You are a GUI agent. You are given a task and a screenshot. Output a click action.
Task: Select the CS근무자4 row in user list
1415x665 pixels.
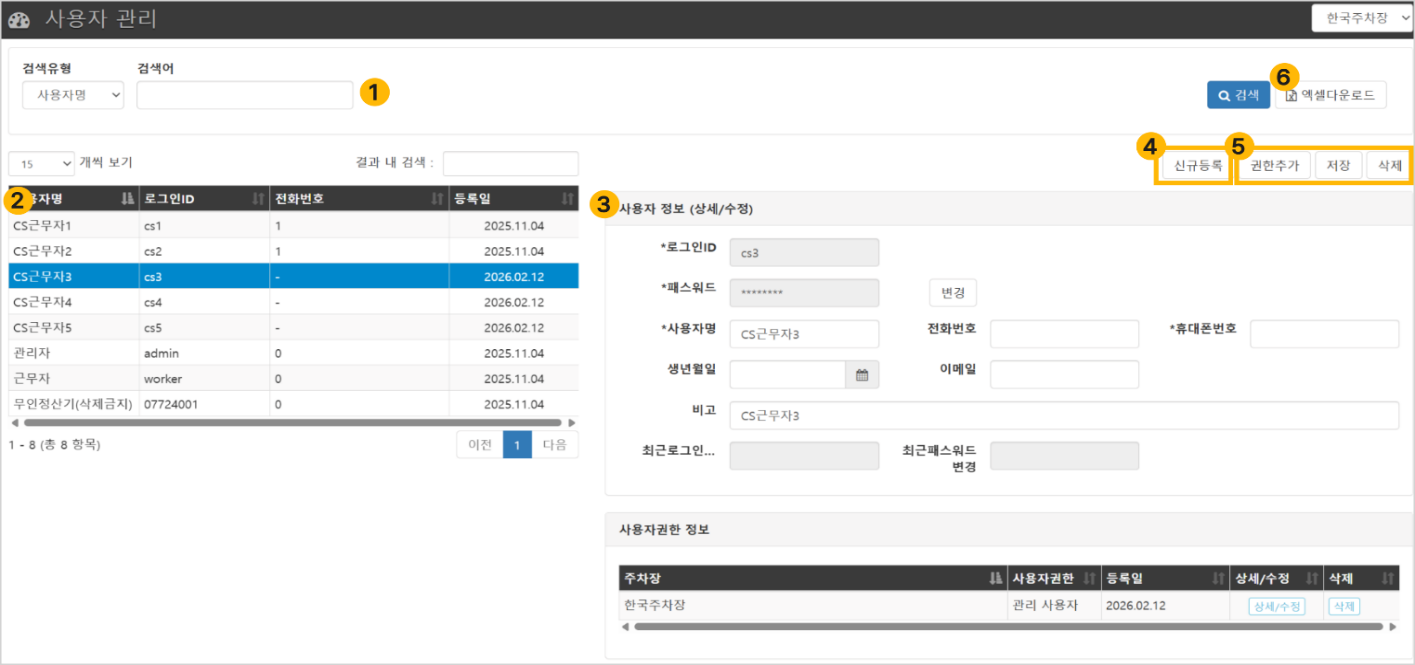tap(294, 301)
